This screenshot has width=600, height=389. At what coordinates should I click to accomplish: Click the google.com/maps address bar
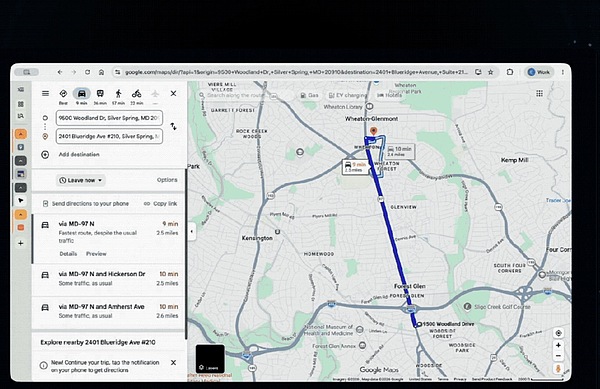[x=297, y=72]
